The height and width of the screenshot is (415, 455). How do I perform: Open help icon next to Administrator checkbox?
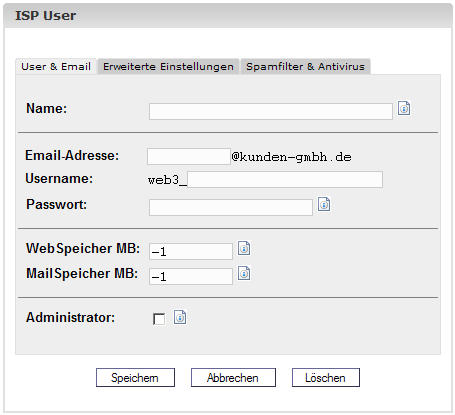tap(180, 317)
